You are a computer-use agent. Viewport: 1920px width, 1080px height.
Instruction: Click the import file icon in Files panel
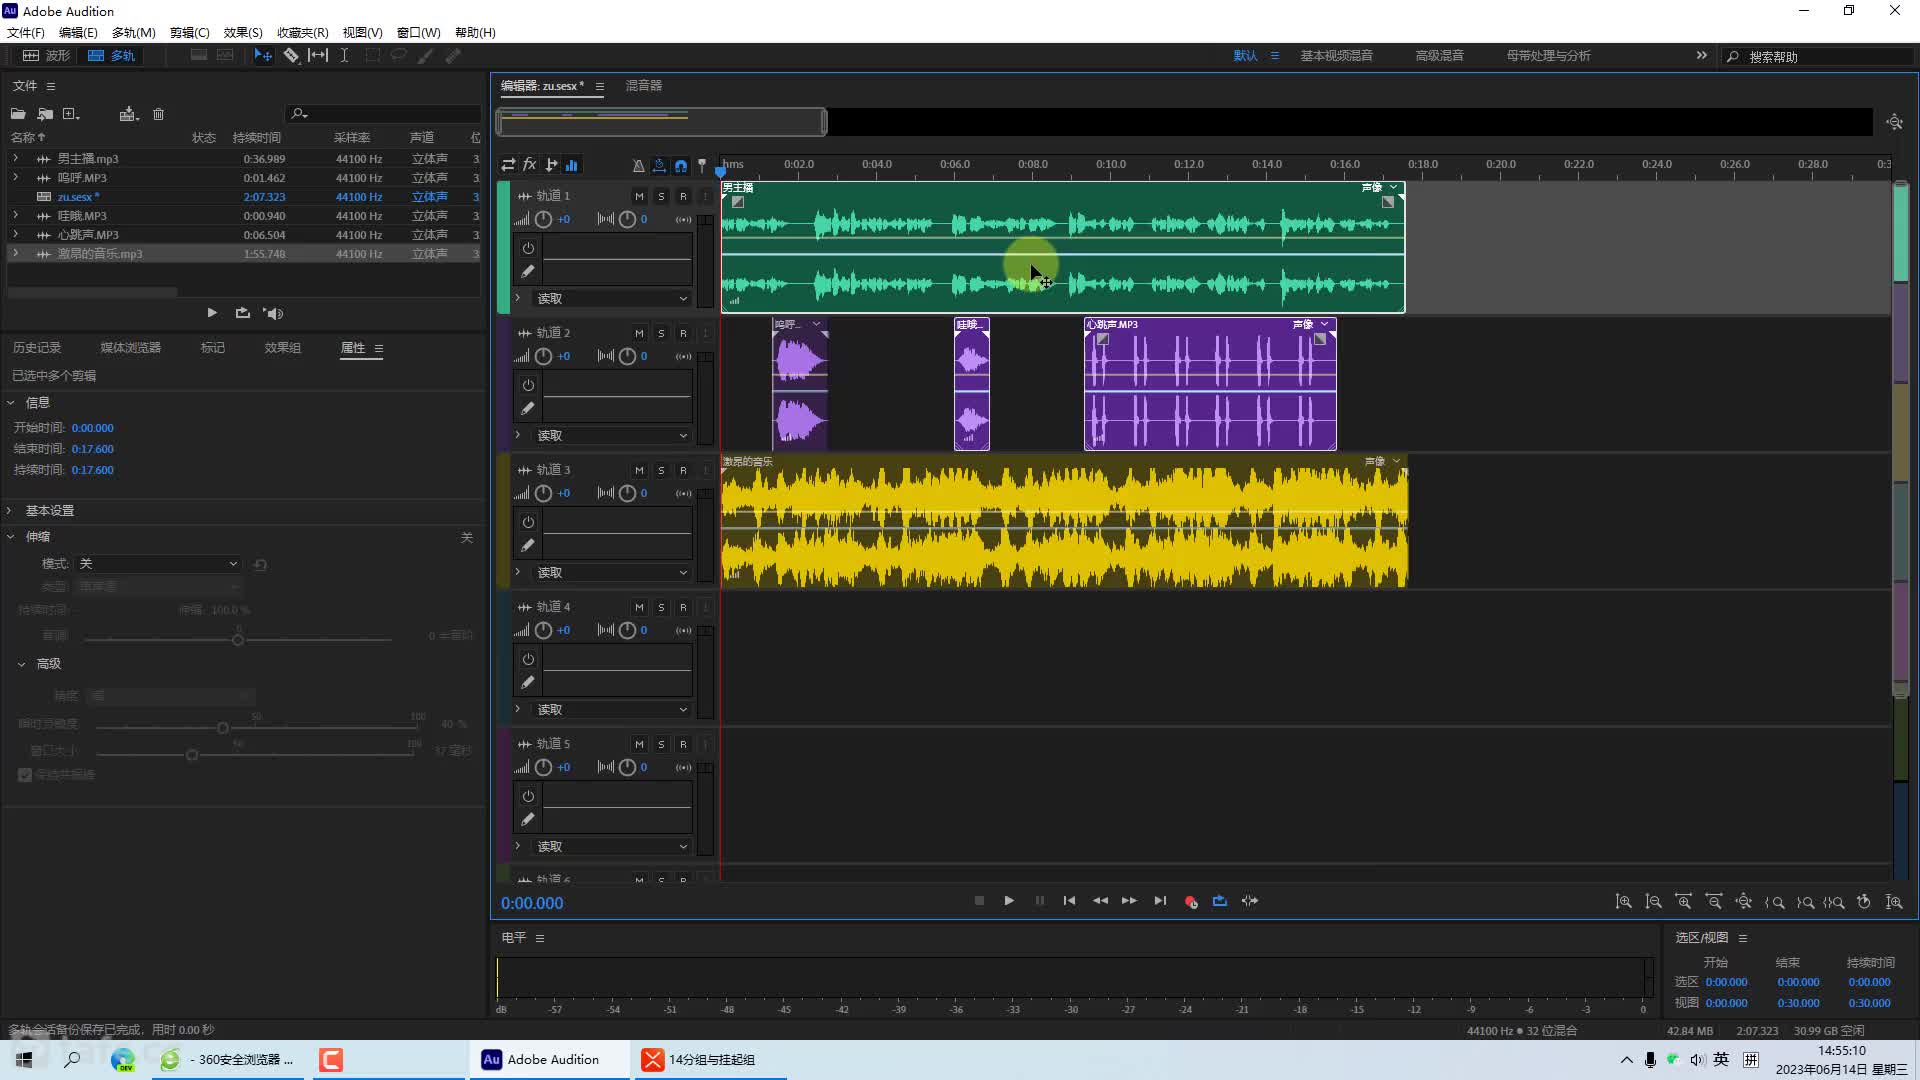(45, 114)
